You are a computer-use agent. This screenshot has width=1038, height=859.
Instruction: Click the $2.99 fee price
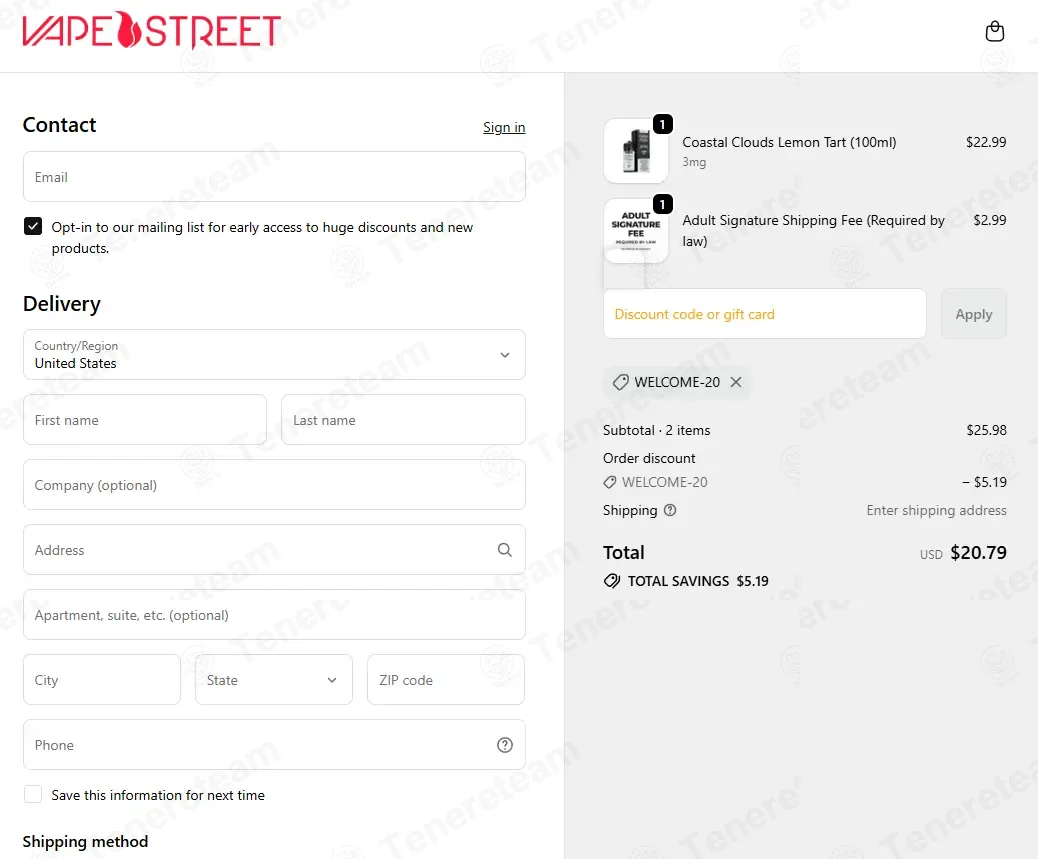[x=990, y=220]
